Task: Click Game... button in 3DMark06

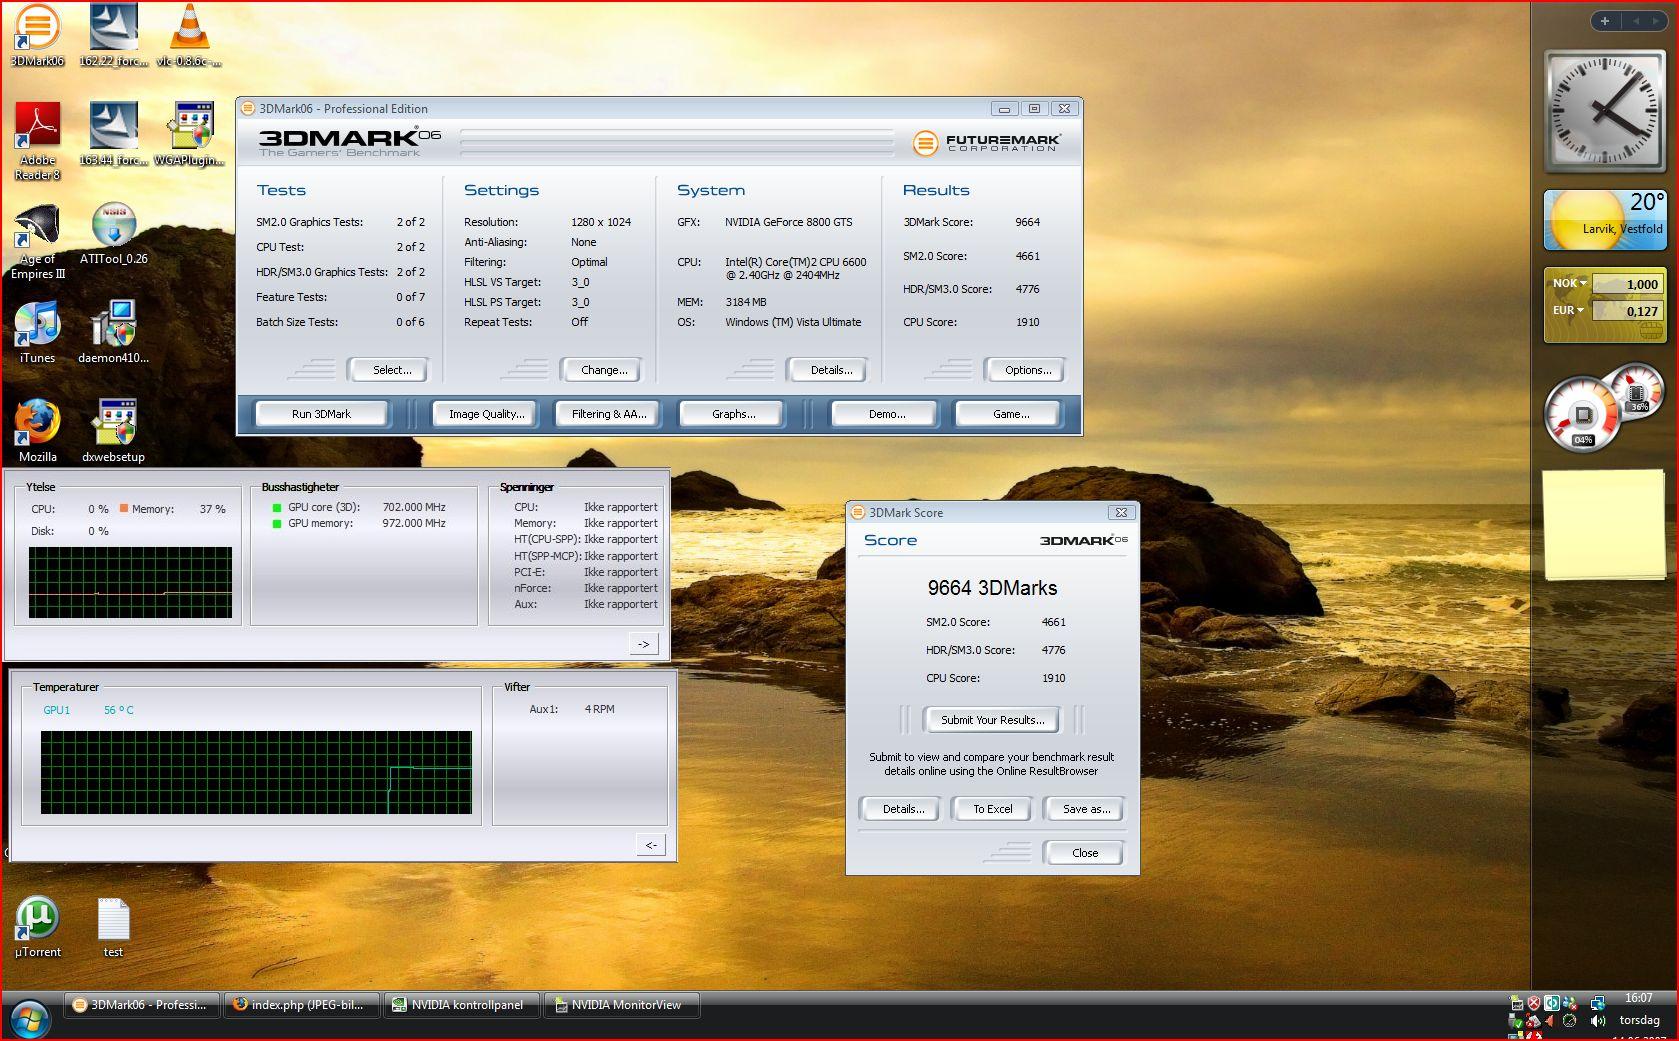Action: [x=1010, y=414]
